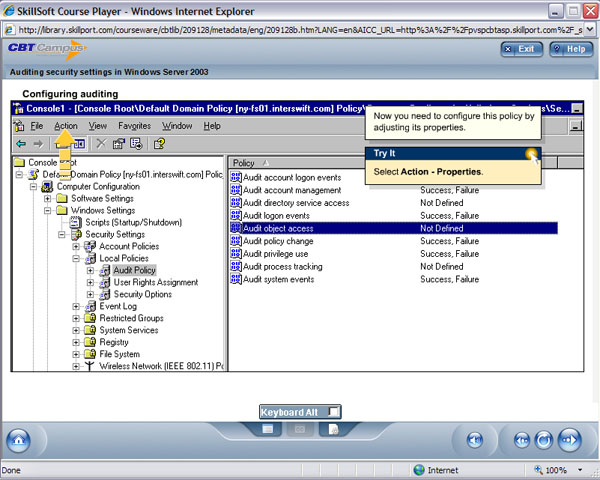The height and width of the screenshot is (480, 600).
Task: Click the Back arrow in console toolbar
Action: (x=22, y=144)
